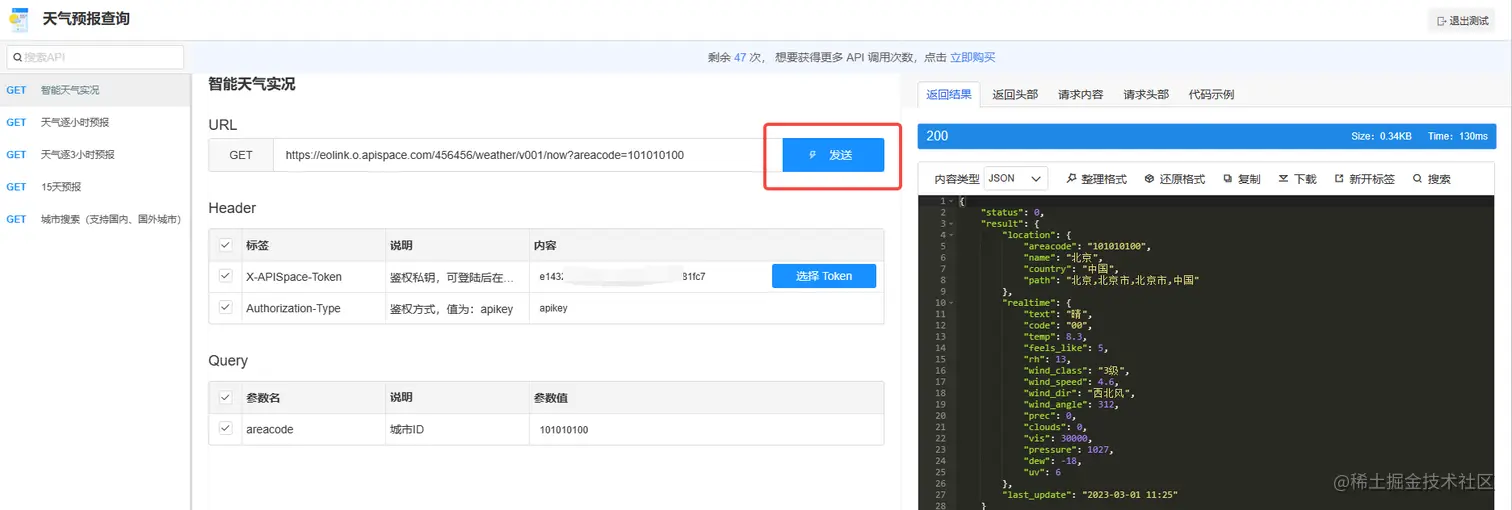Follow the 立即购买 link
Screen dimensions: 1512x510
(x=972, y=57)
